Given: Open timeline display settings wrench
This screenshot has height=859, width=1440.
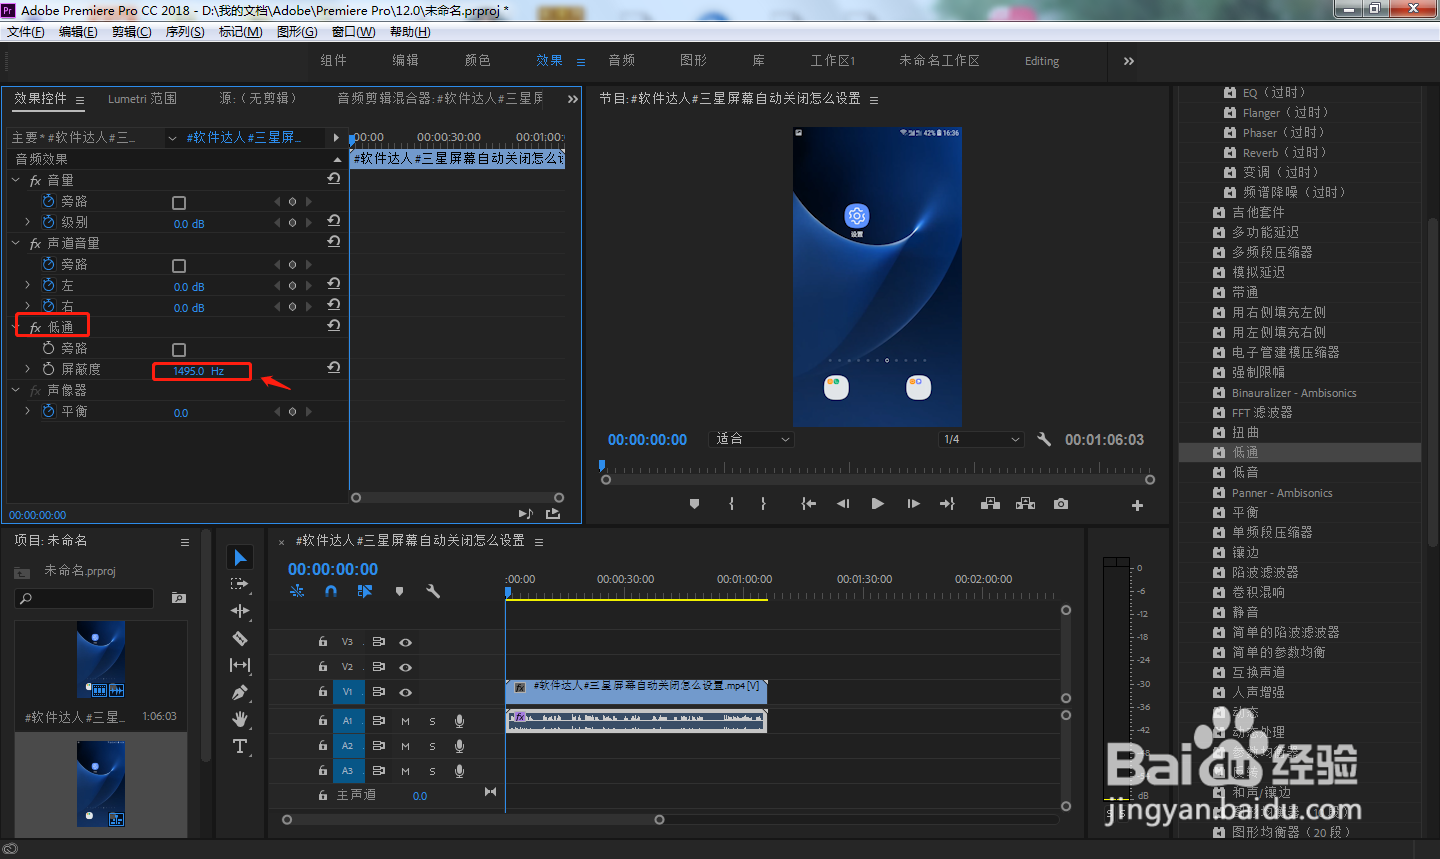Looking at the screenshot, I should tap(433, 591).
